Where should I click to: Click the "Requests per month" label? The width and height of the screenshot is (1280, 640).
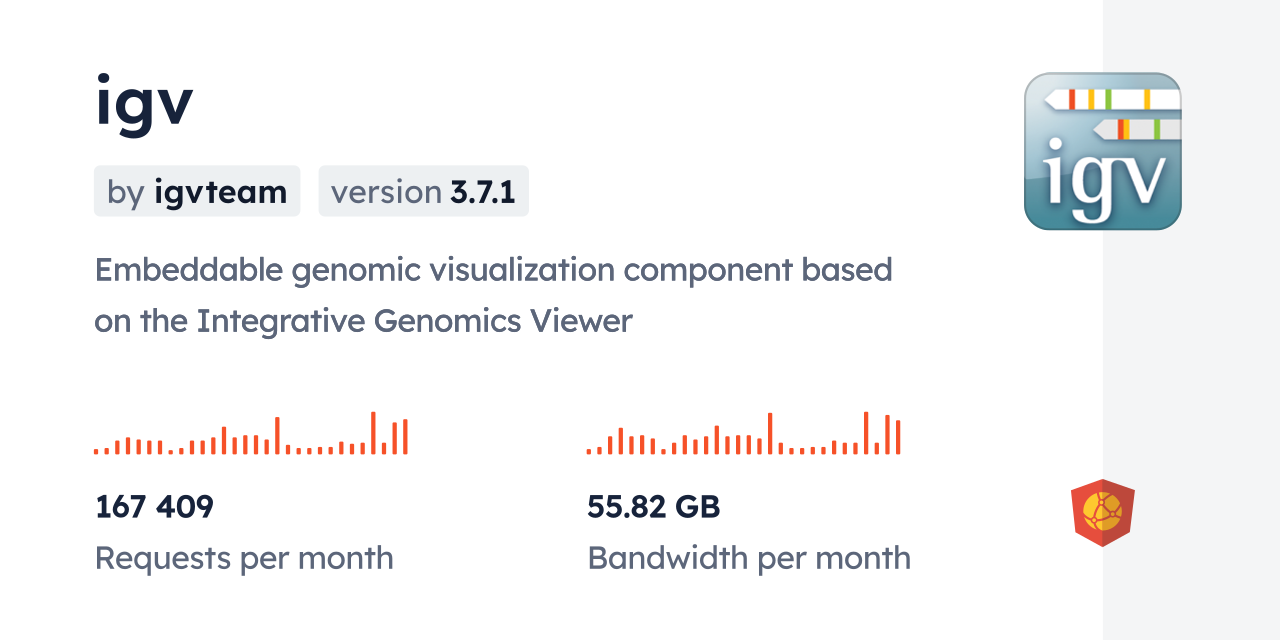(x=244, y=558)
